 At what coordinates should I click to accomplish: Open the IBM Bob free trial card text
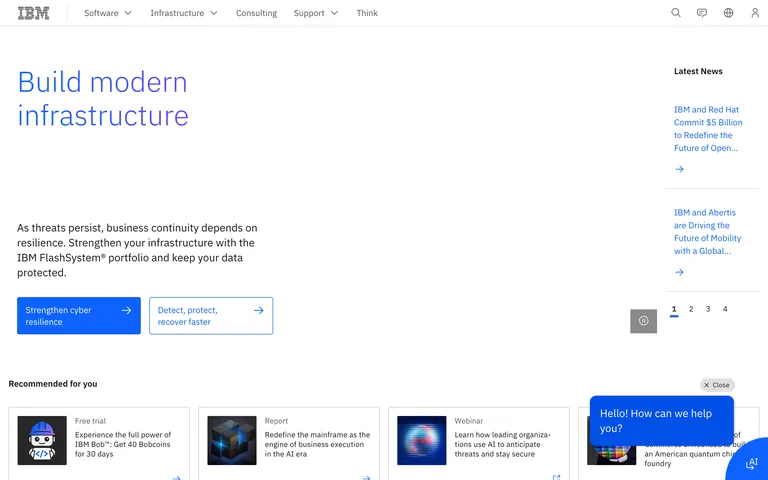pos(123,444)
